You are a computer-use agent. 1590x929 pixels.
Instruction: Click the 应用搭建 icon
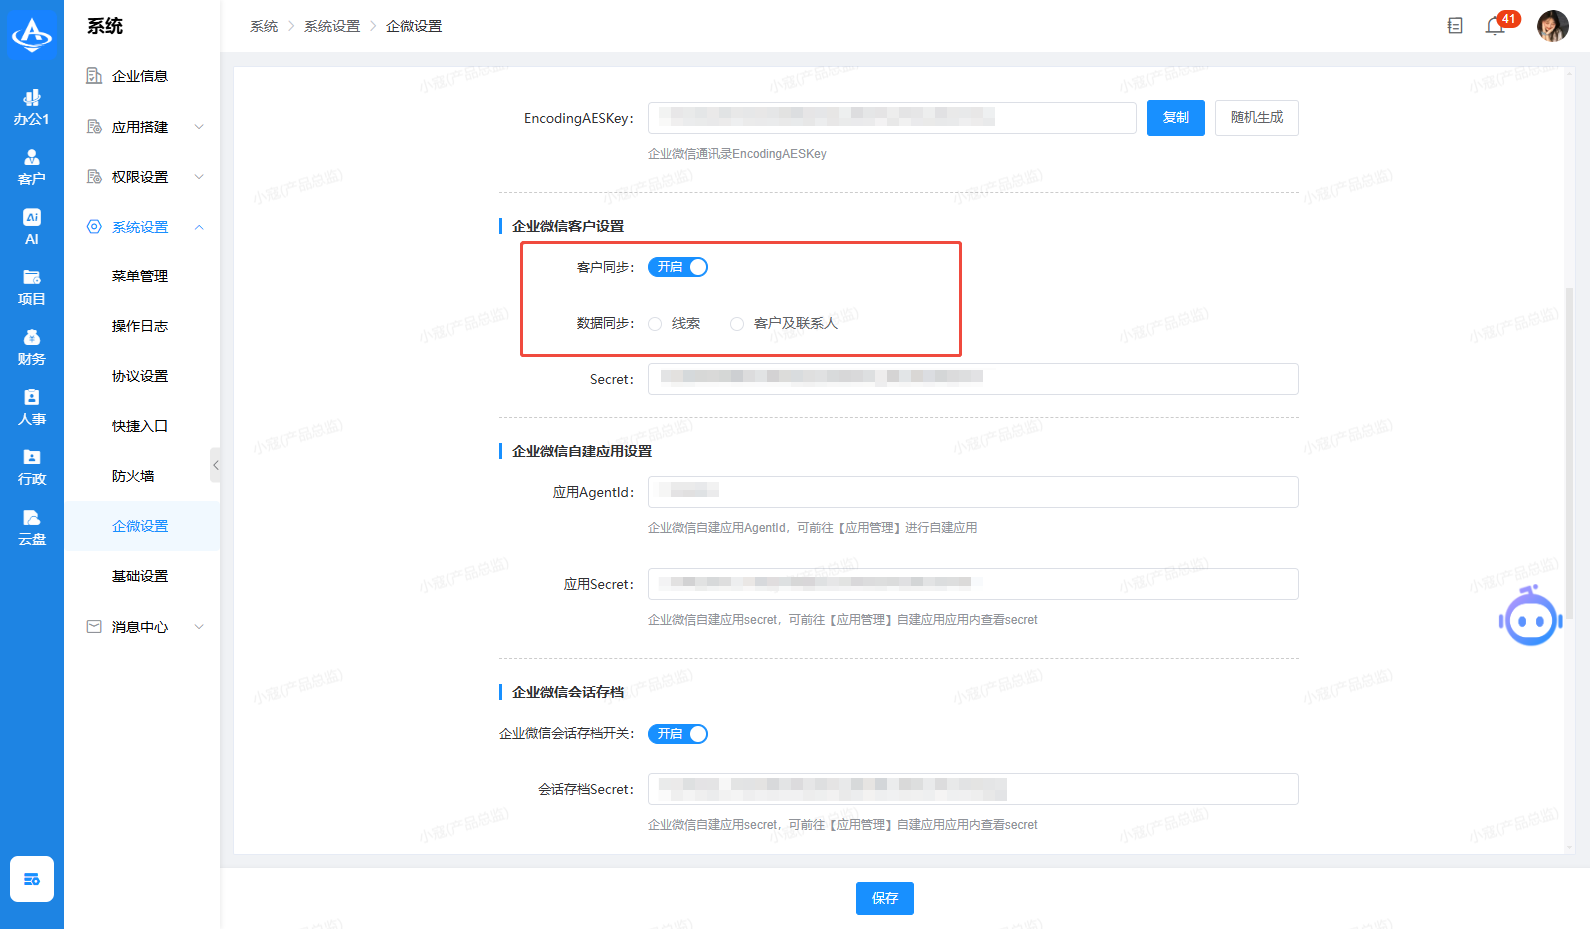(94, 127)
